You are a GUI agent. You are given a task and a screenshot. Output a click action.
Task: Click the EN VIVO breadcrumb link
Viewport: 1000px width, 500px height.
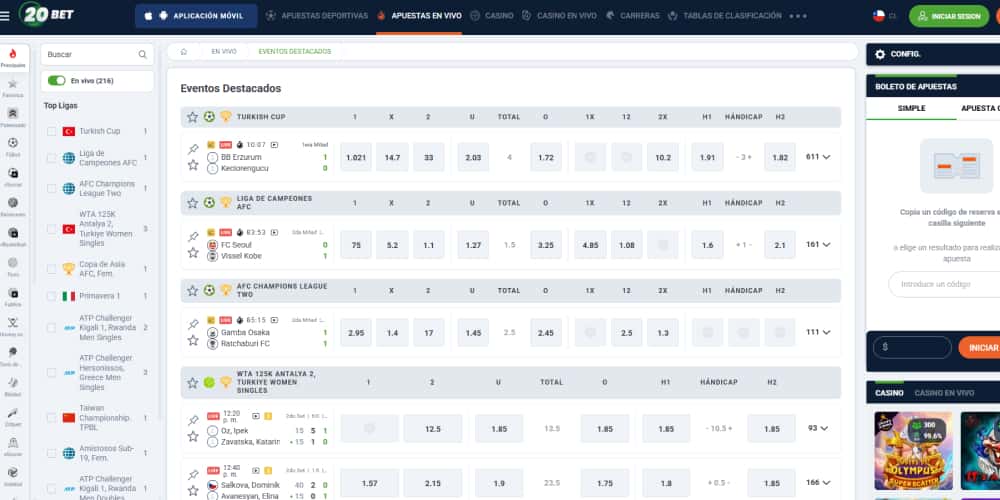(x=224, y=52)
